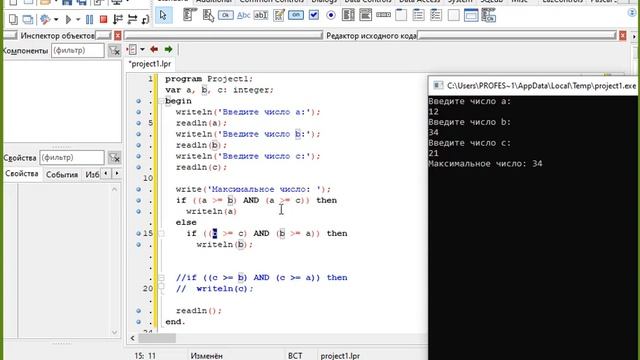Switch to the Свойства tab
The height and width of the screenshot is (360, 640).
tap(22, 174)
